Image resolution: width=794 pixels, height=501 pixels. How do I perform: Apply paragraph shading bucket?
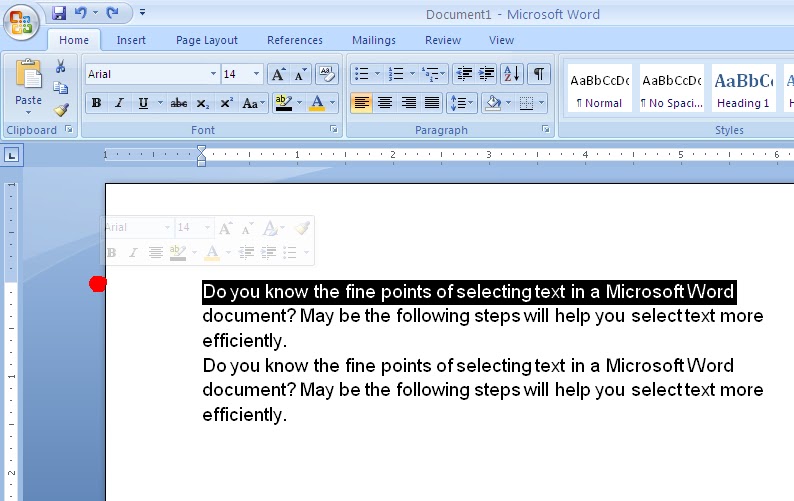(x=493, y=103)
